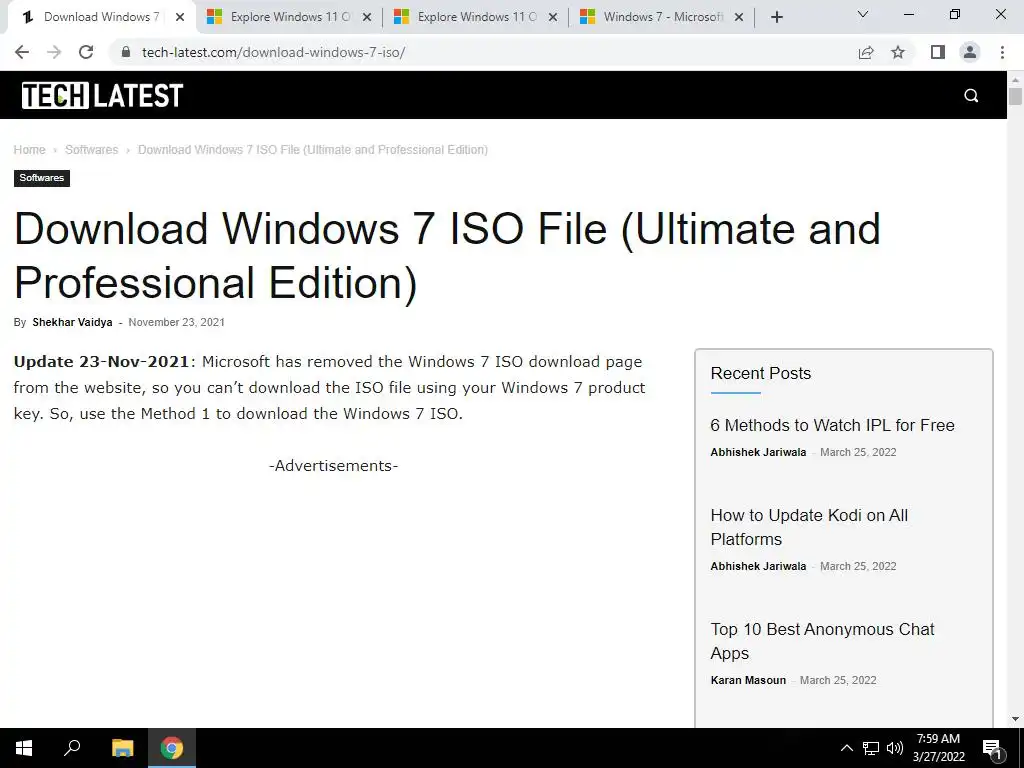Open 6 Methods to Watch IPL post
The height and width of the screenshot is (768, 1024).
click(832, 425)
